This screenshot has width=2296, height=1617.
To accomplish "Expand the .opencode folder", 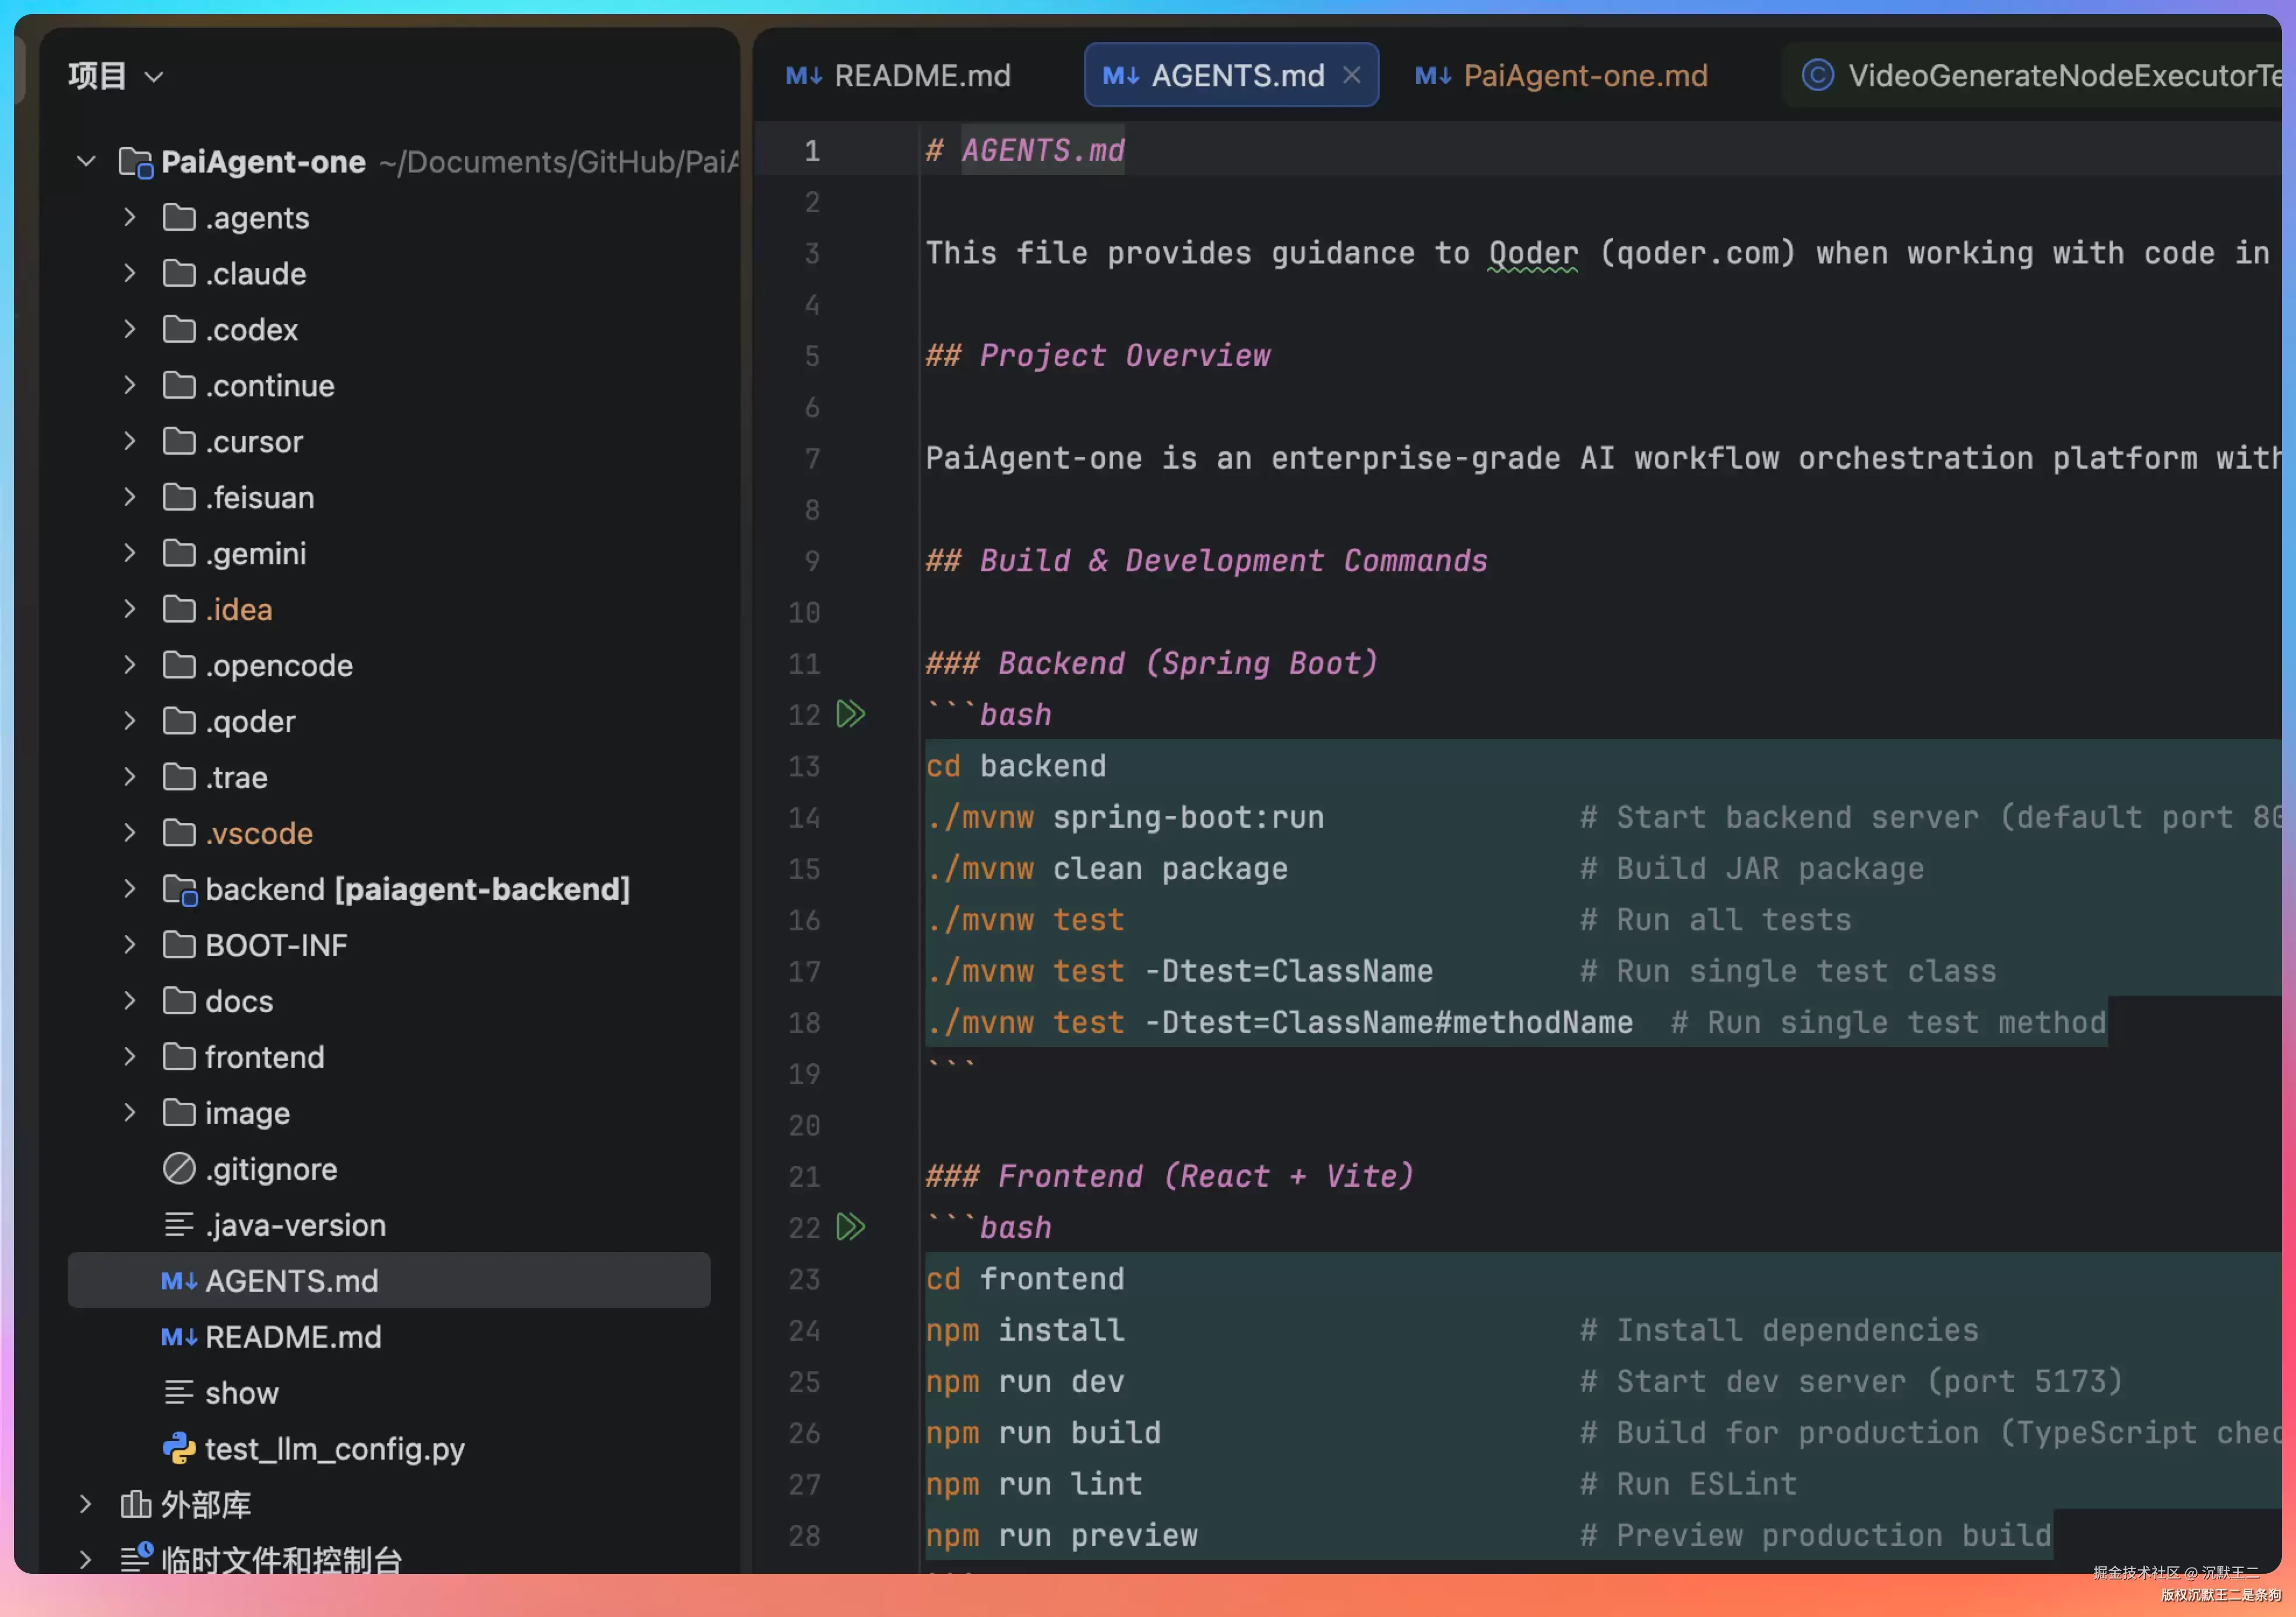I will pyautogui.click(x=129, y=665).
